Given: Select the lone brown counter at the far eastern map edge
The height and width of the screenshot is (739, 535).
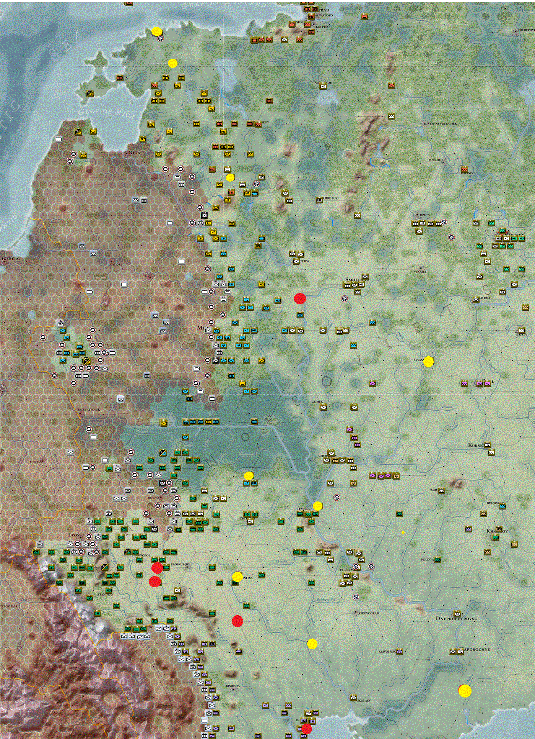Looking at the screenshot, I should pos(525,307).
